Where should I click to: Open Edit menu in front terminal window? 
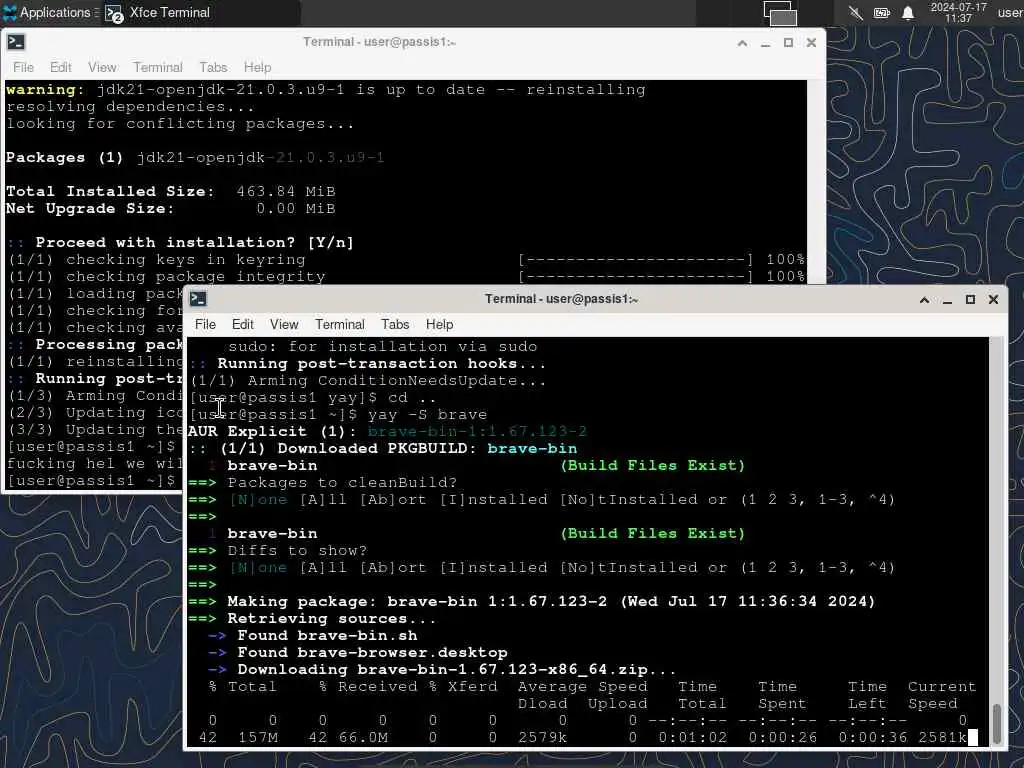click(x=242, y=325)
